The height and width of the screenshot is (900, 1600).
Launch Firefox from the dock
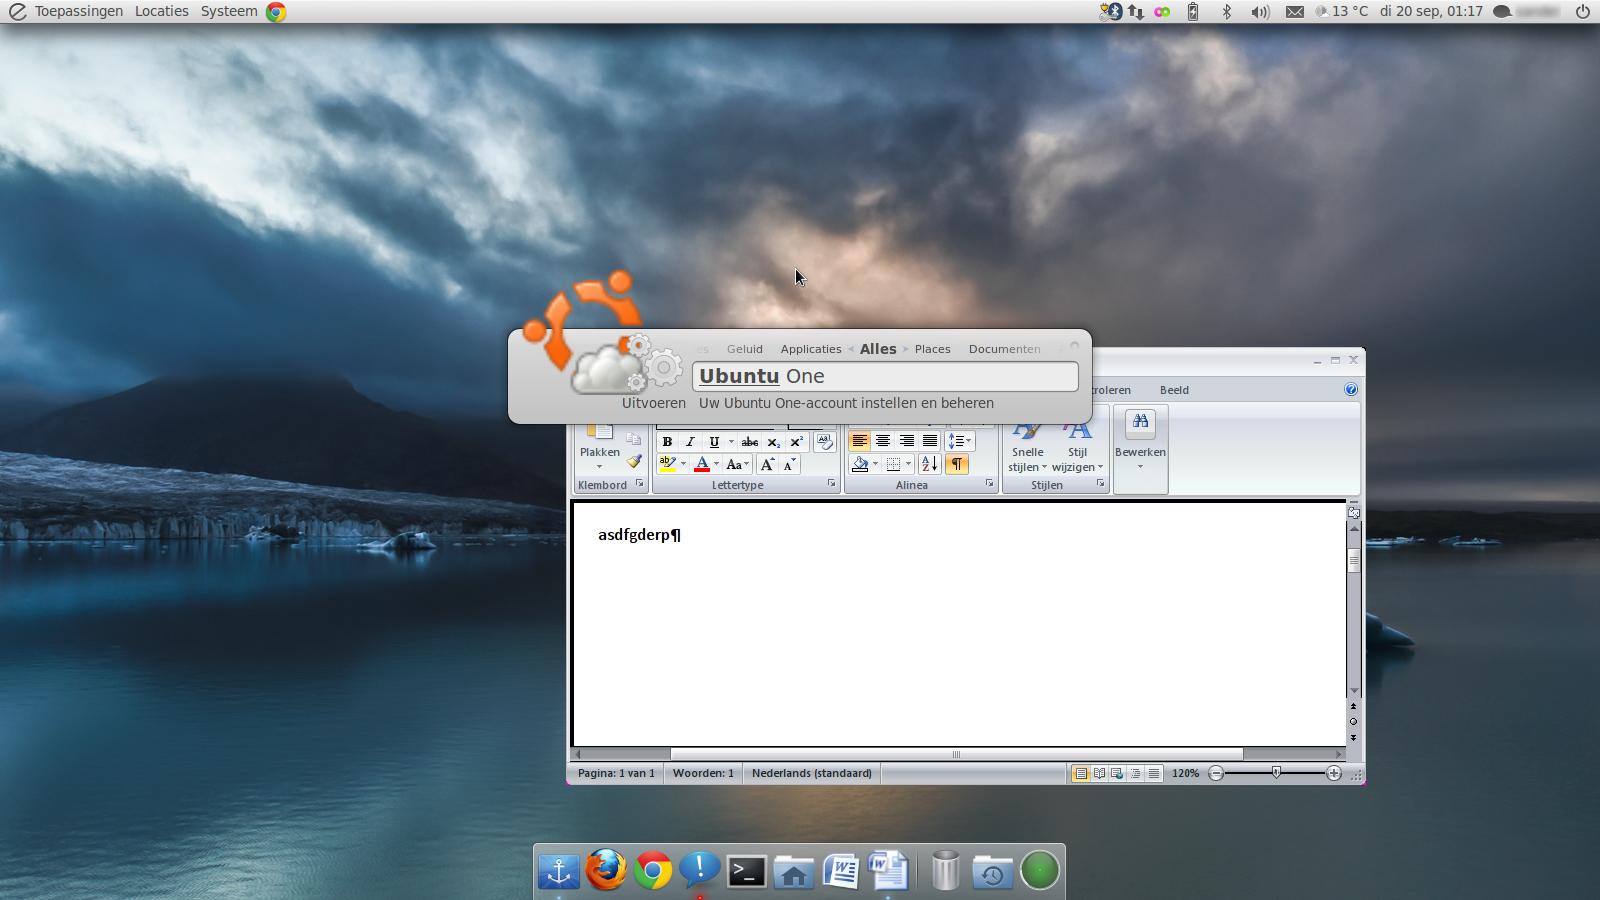point(606,870)
